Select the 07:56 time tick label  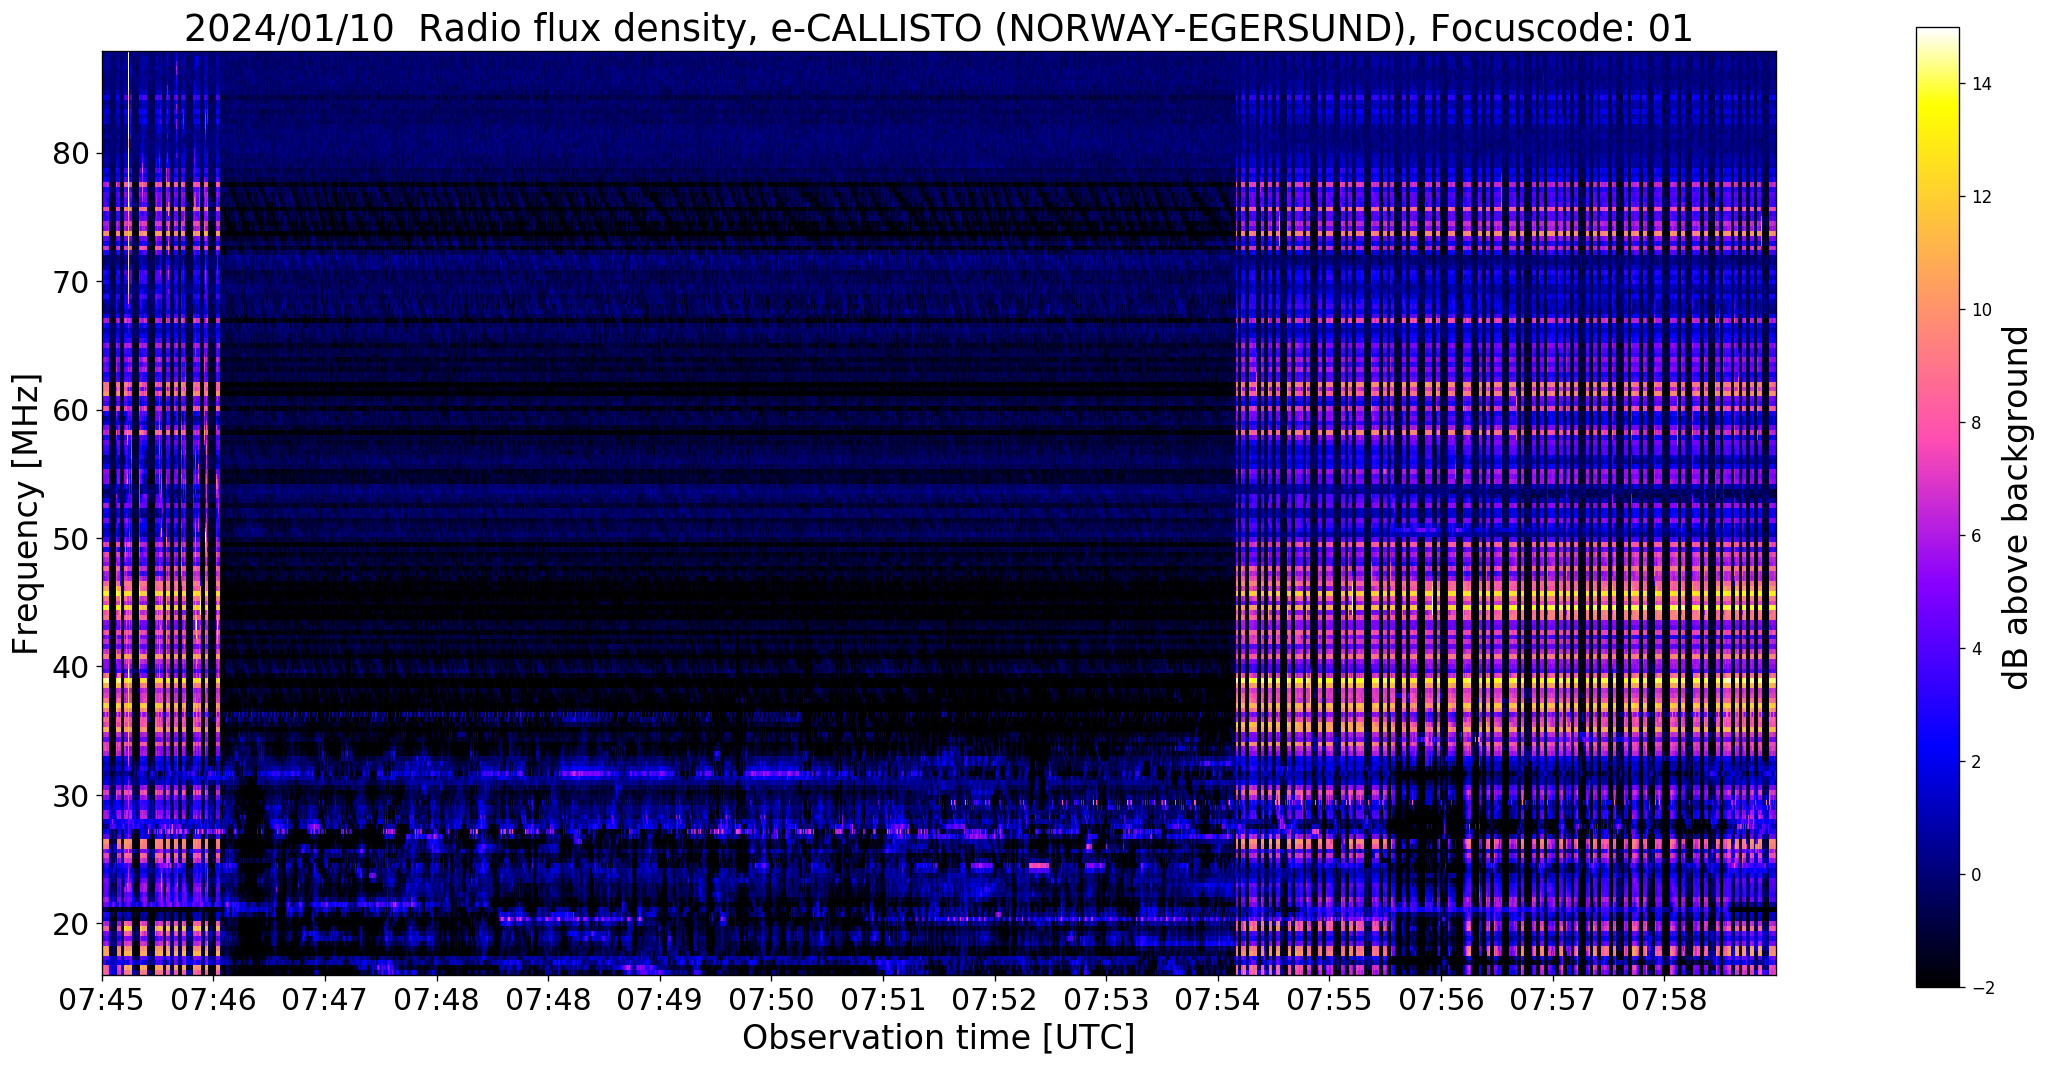pyautogui.click(x=1441, y=1000)
